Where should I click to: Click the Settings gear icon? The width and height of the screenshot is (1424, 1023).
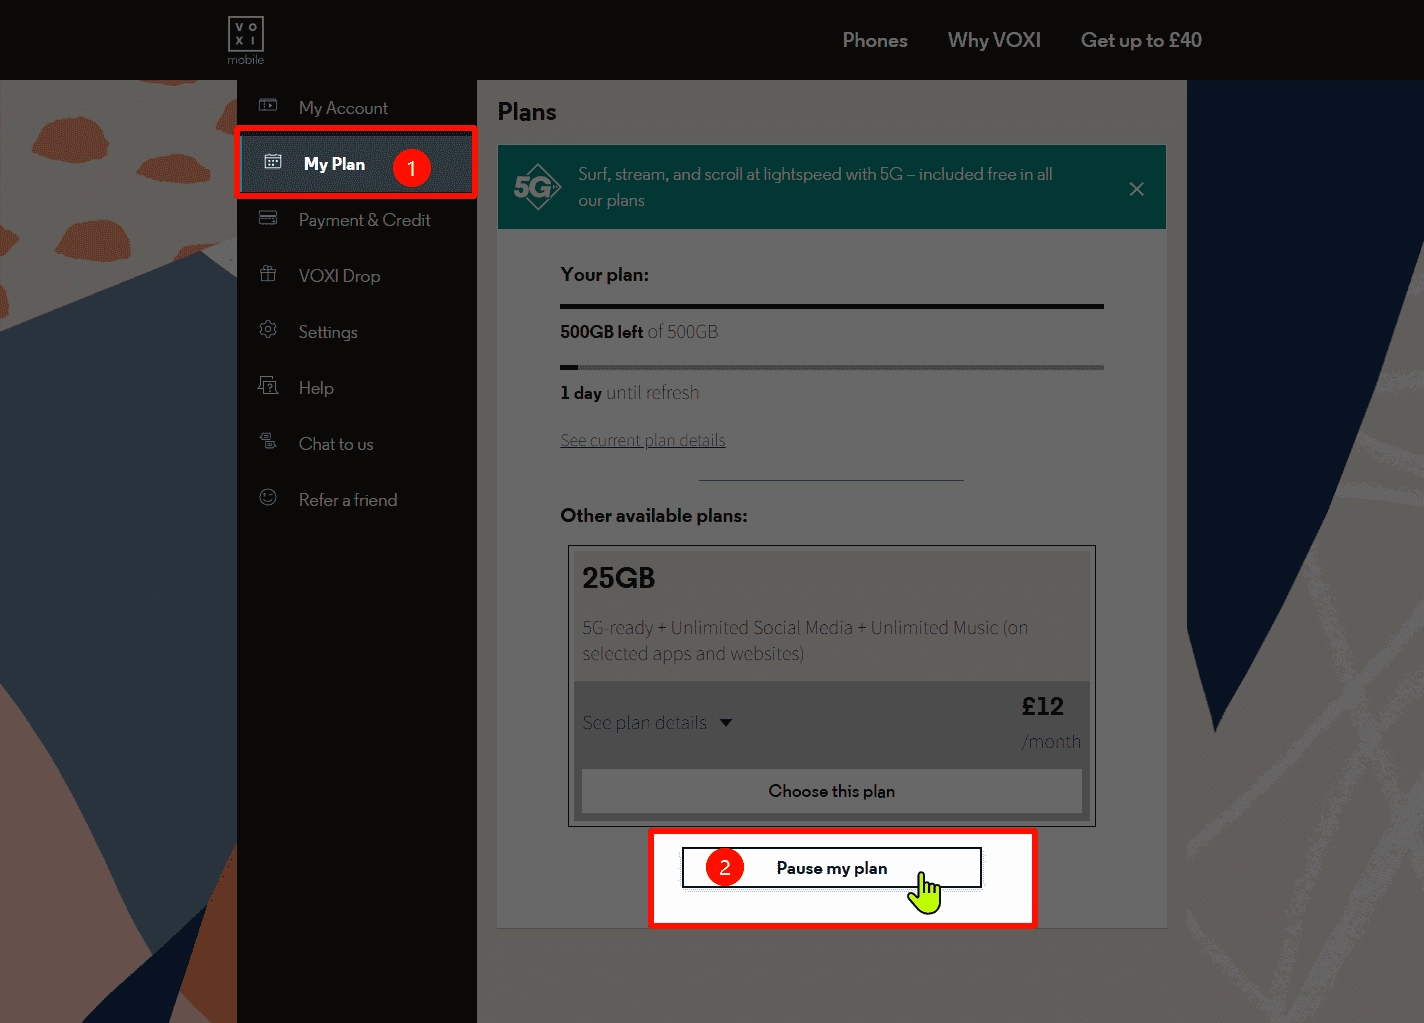pos(268,330)
